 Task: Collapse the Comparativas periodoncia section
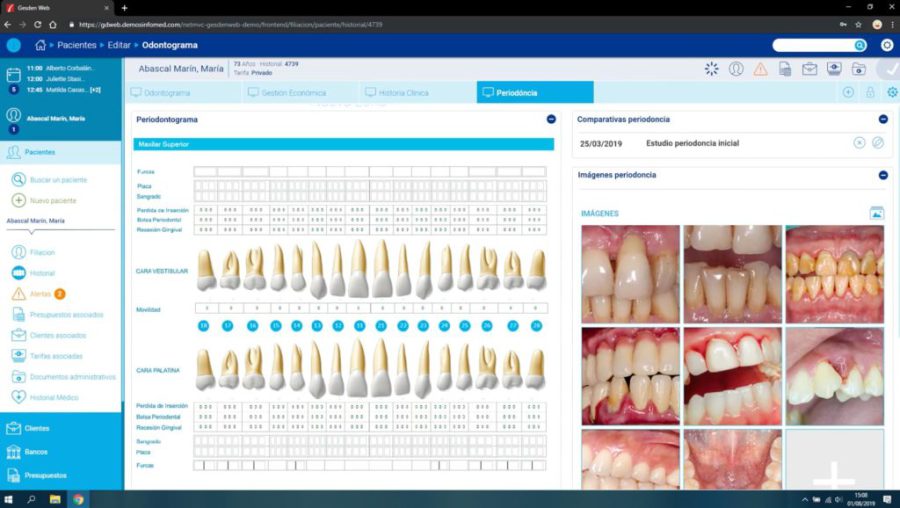[882, 119]
